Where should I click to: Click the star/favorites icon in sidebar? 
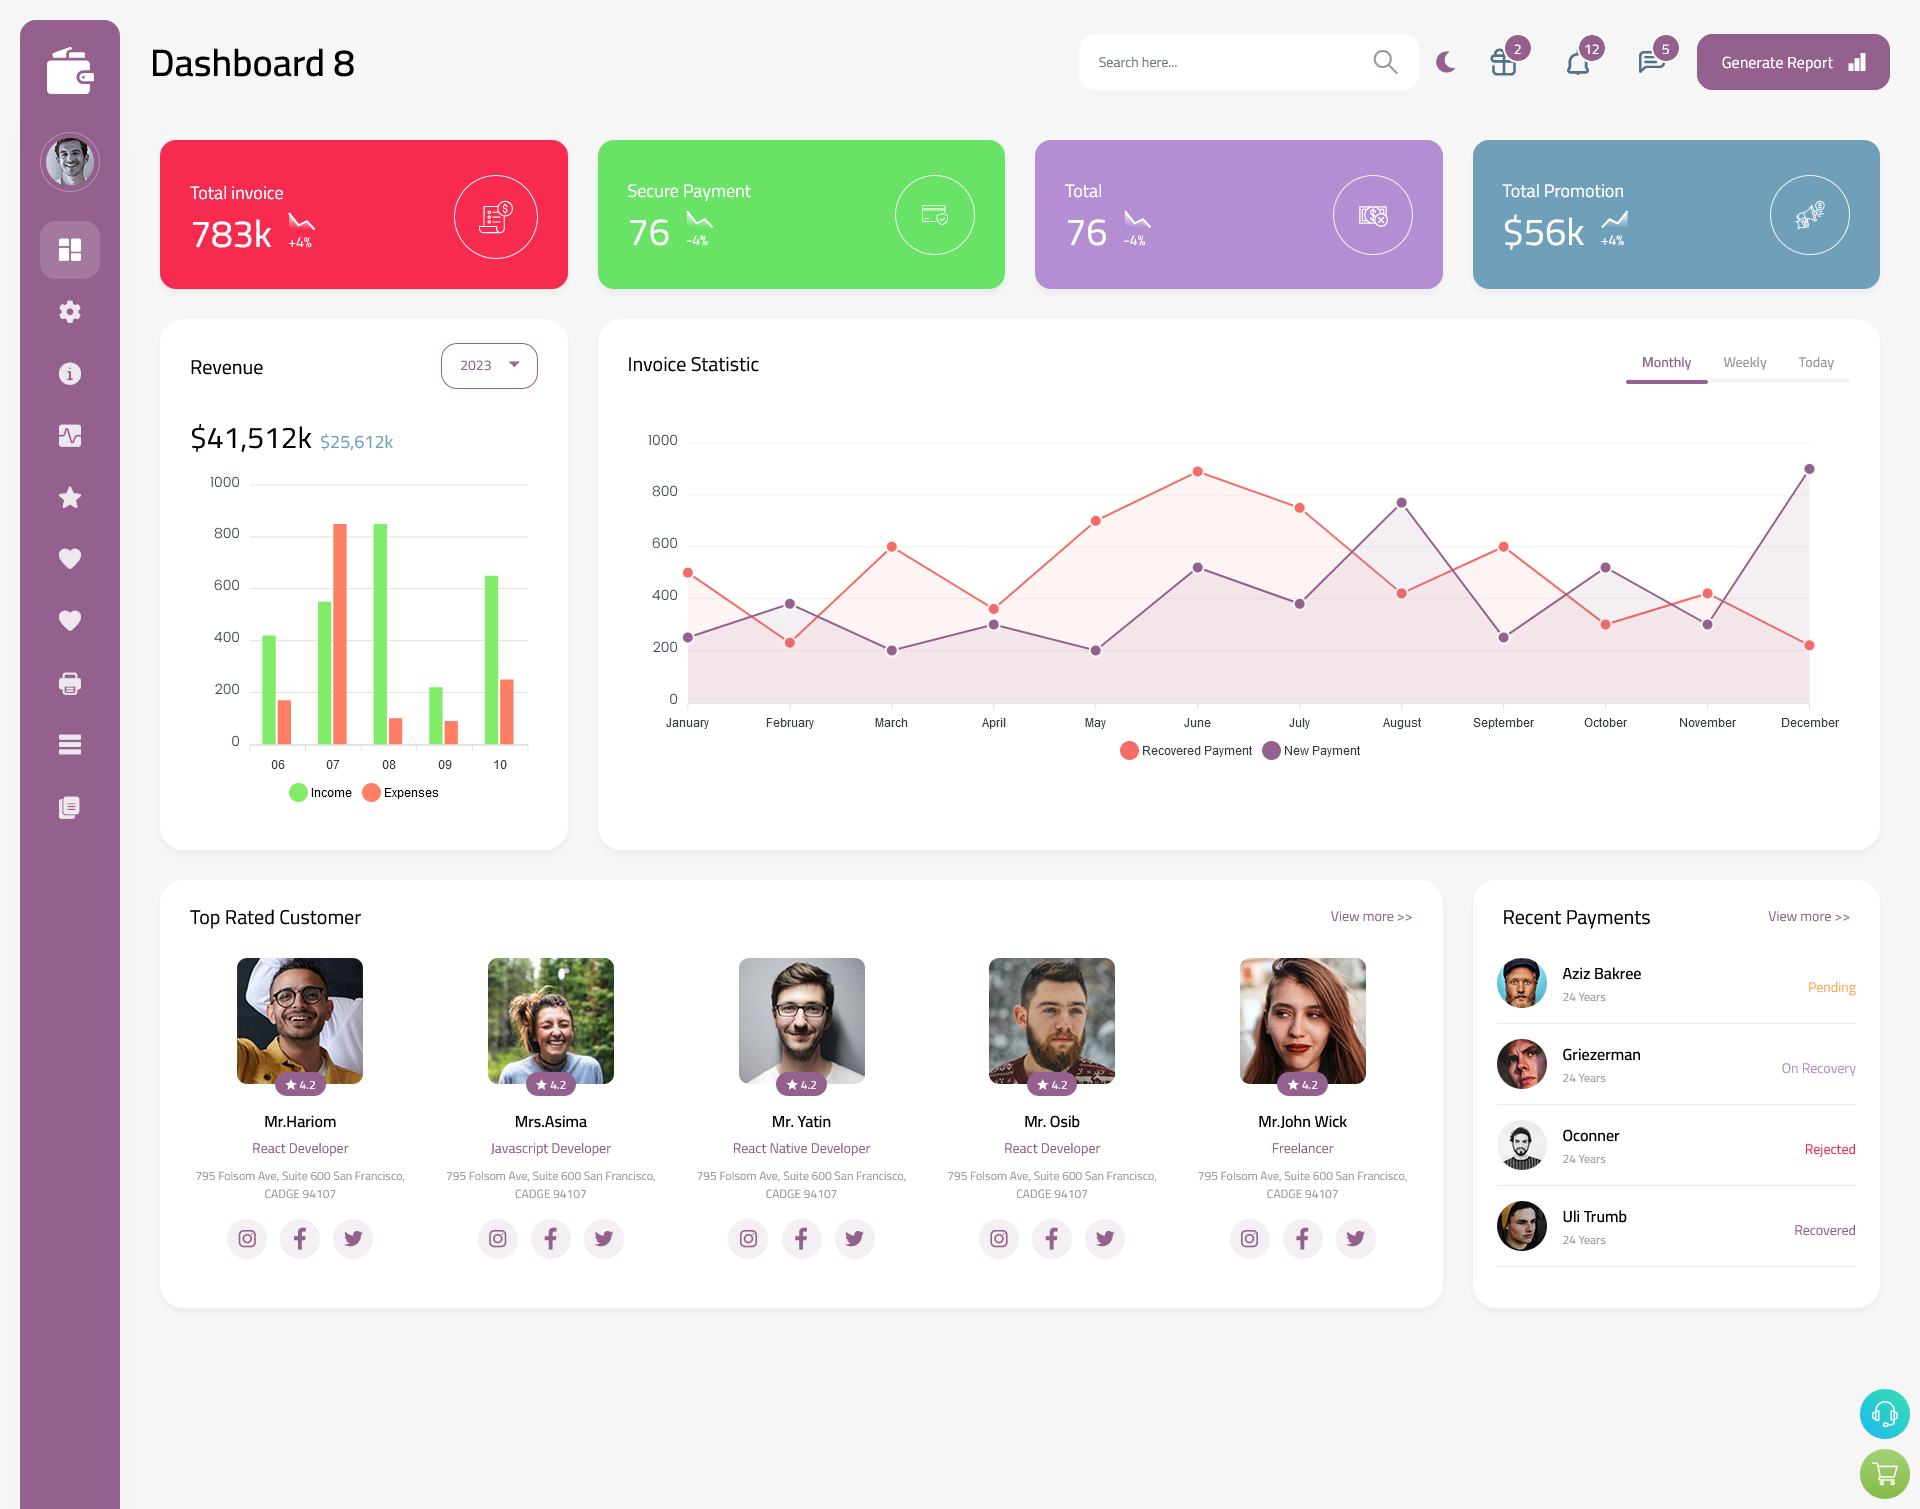click(x=69, y=497)
